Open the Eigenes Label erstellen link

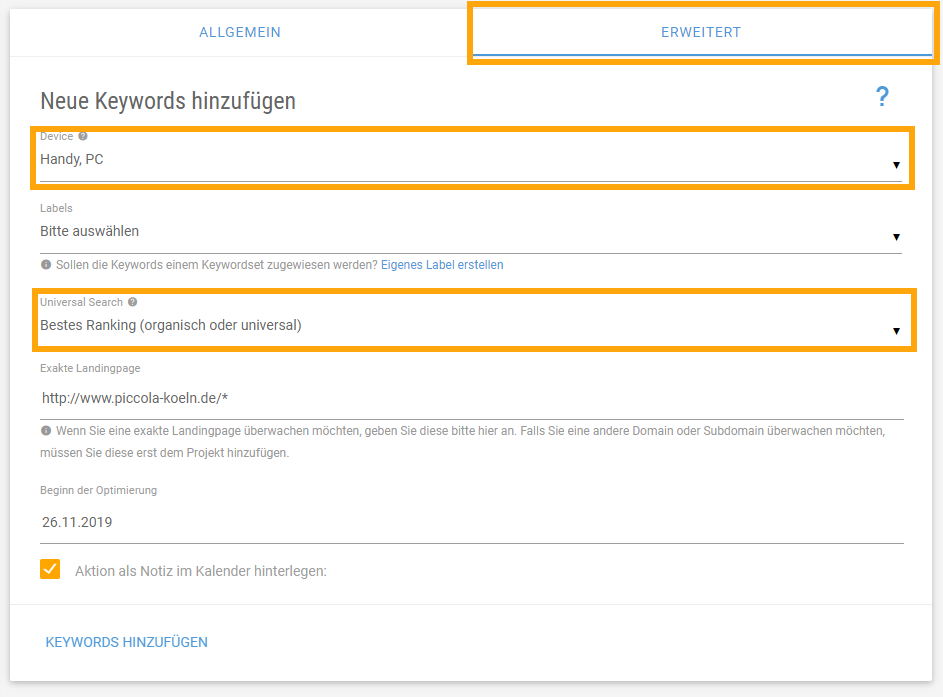[x=442, y=265]
